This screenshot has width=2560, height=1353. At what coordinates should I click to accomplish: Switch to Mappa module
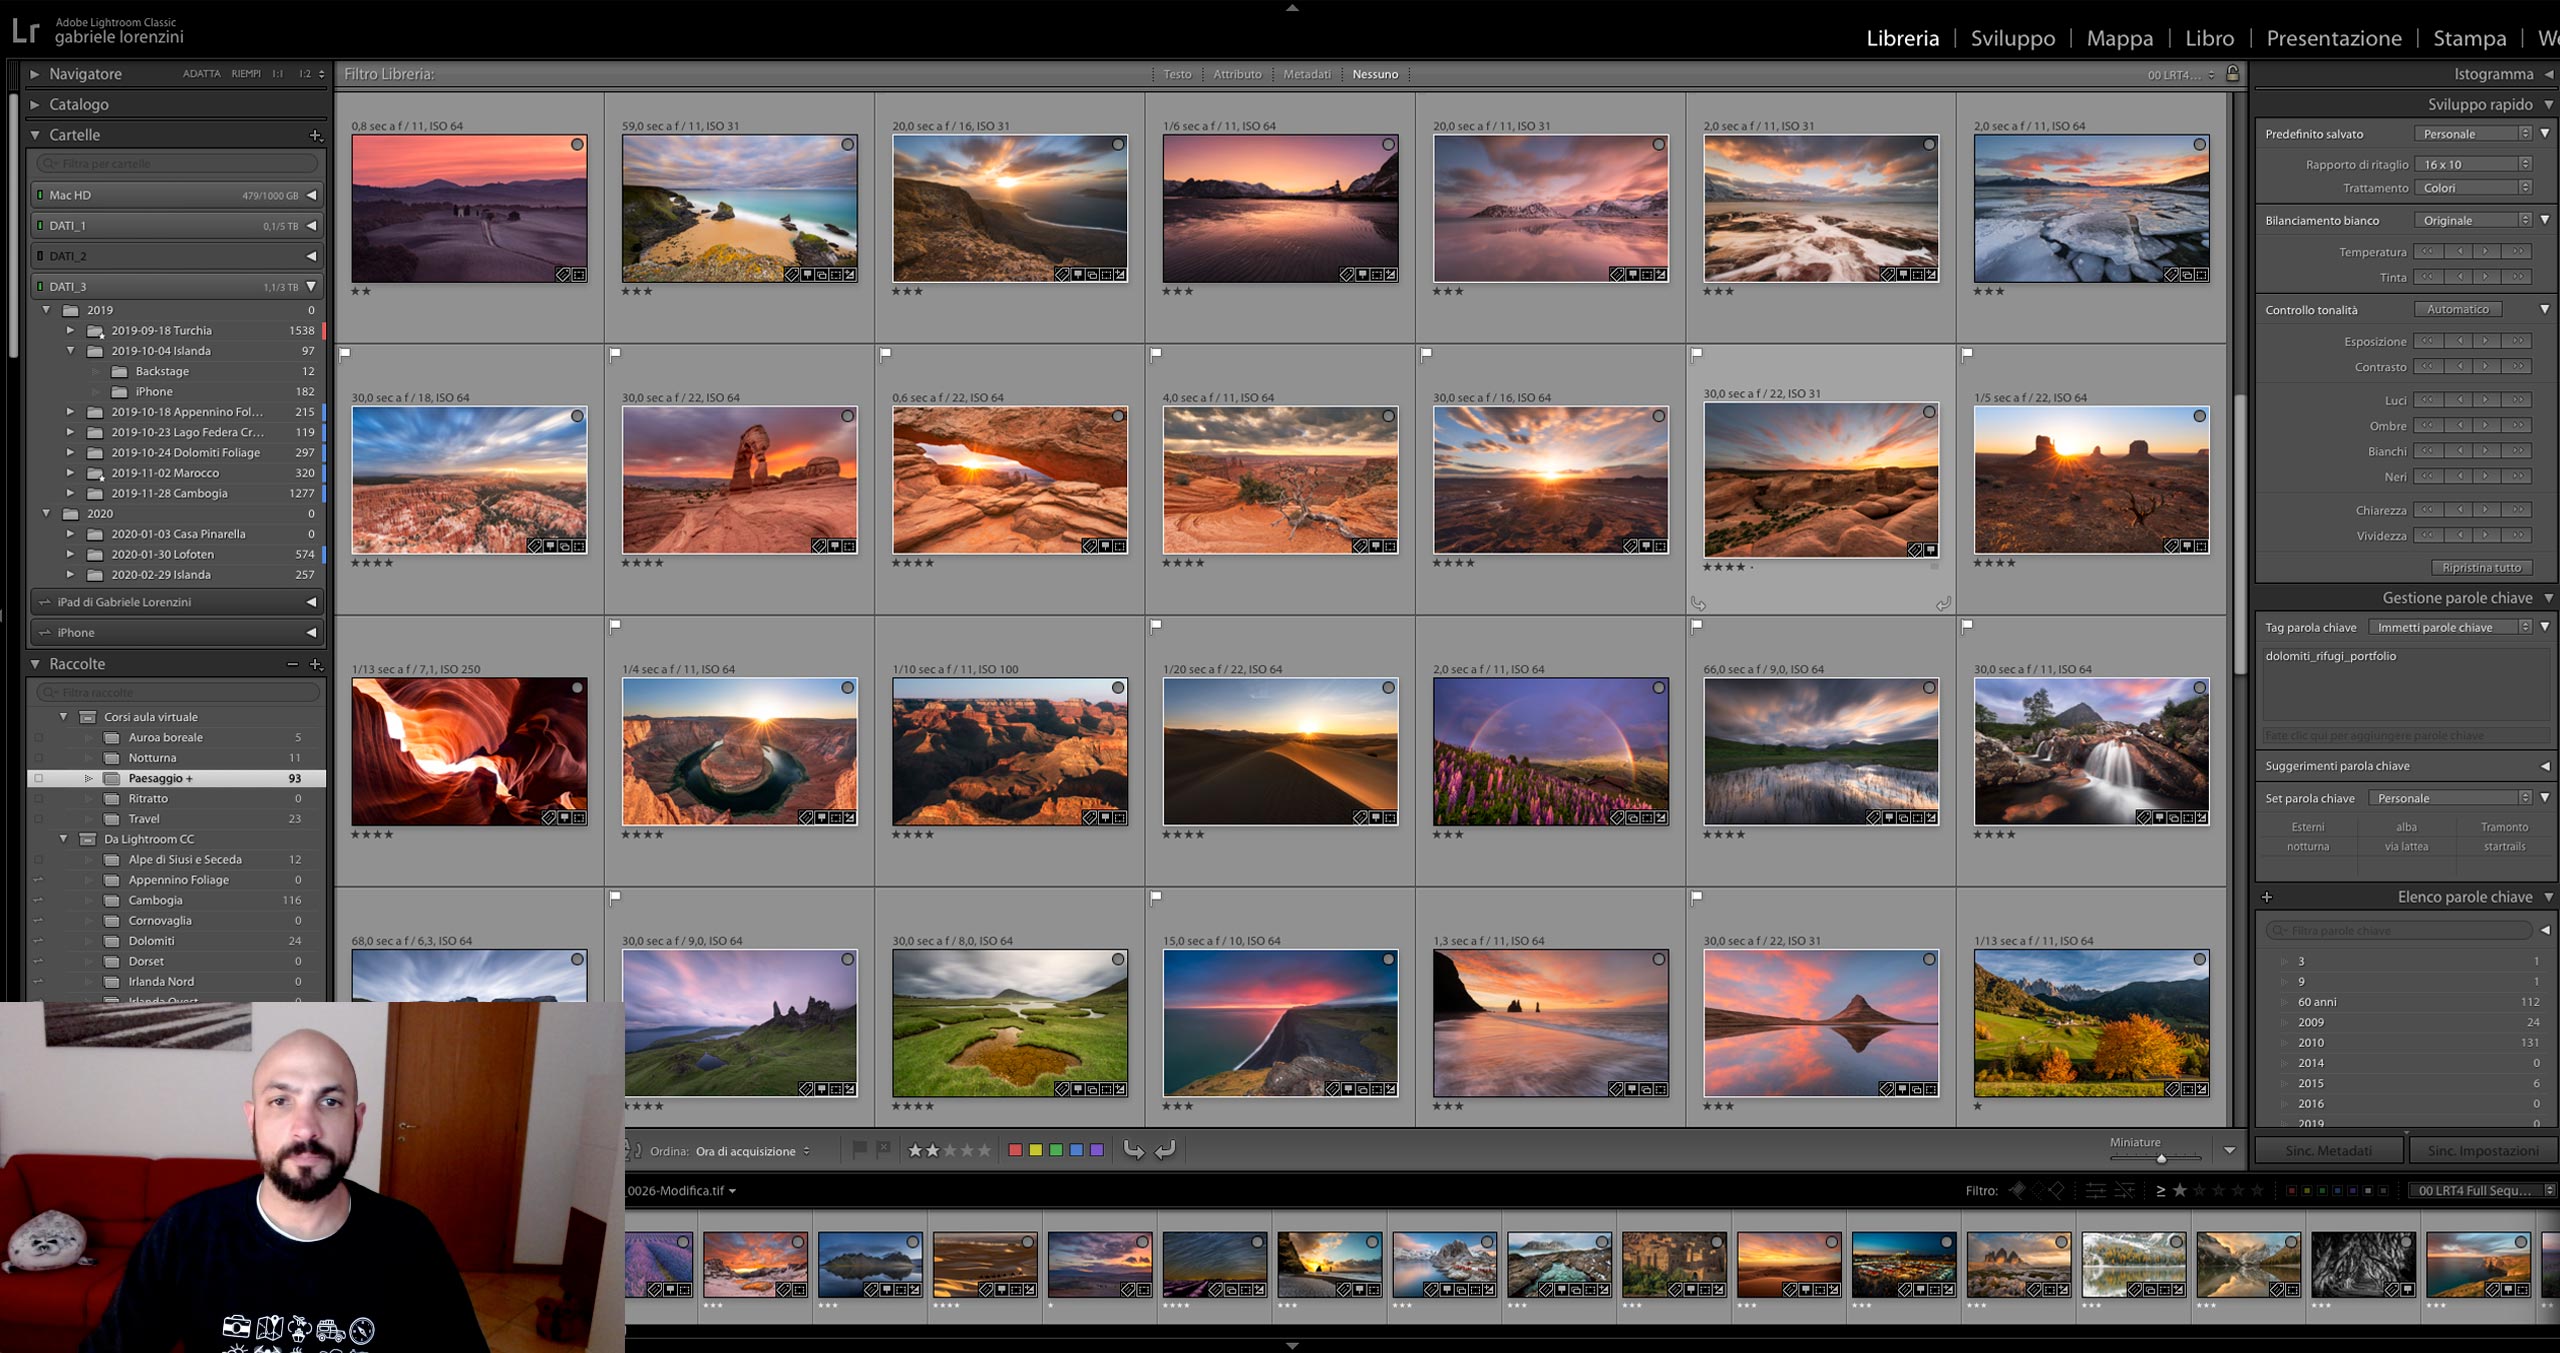[2119, 38]
